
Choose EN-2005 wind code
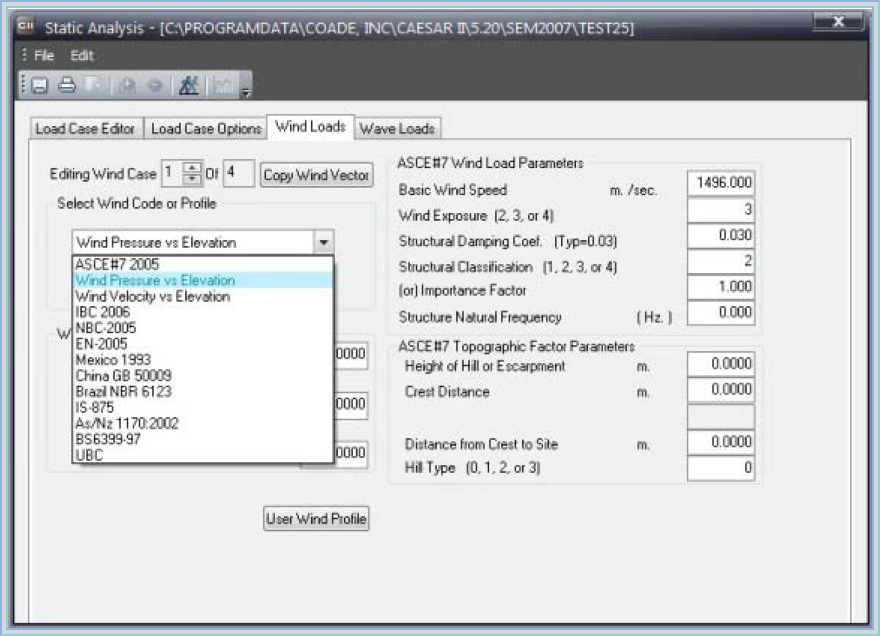click(x=203, y=344)
